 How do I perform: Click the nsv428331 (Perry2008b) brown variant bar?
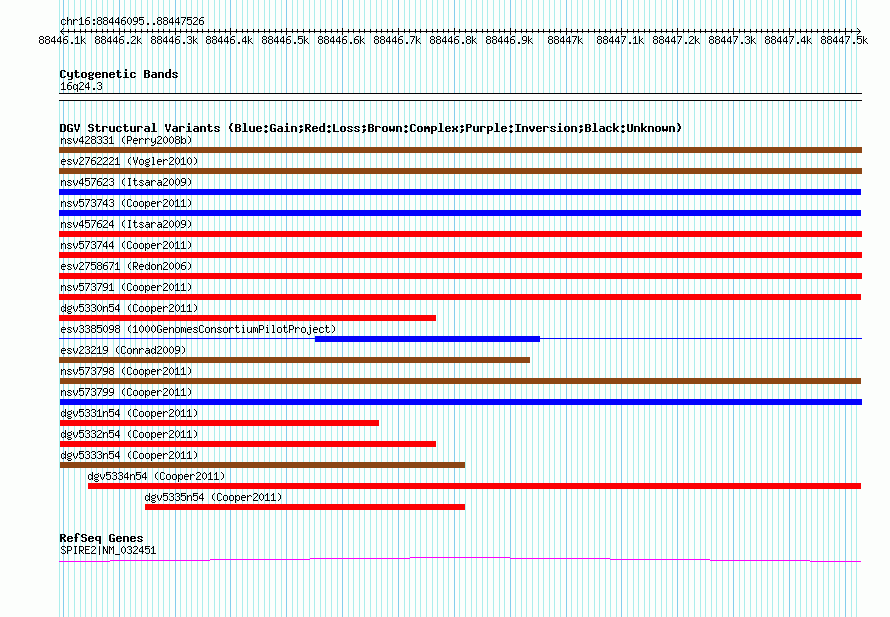[460, 150]
